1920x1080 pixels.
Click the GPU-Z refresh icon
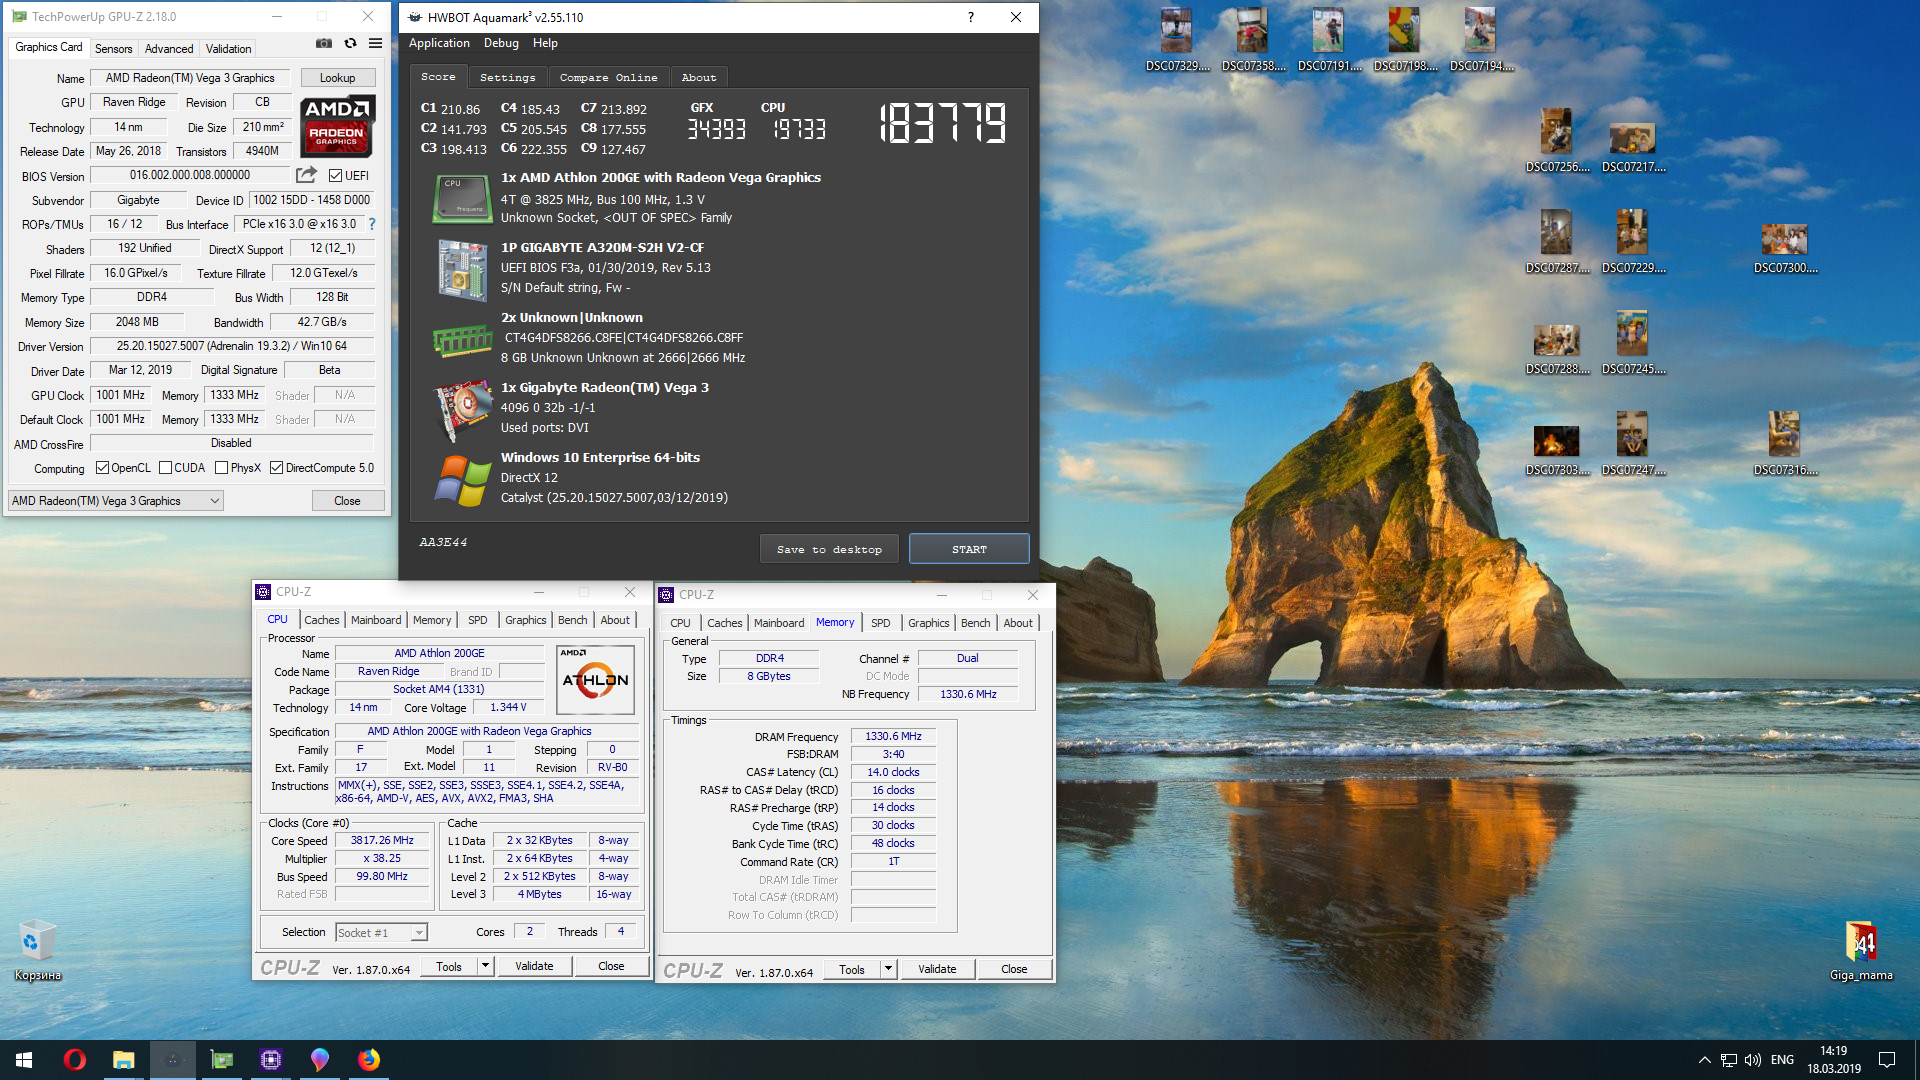[350, 44]
